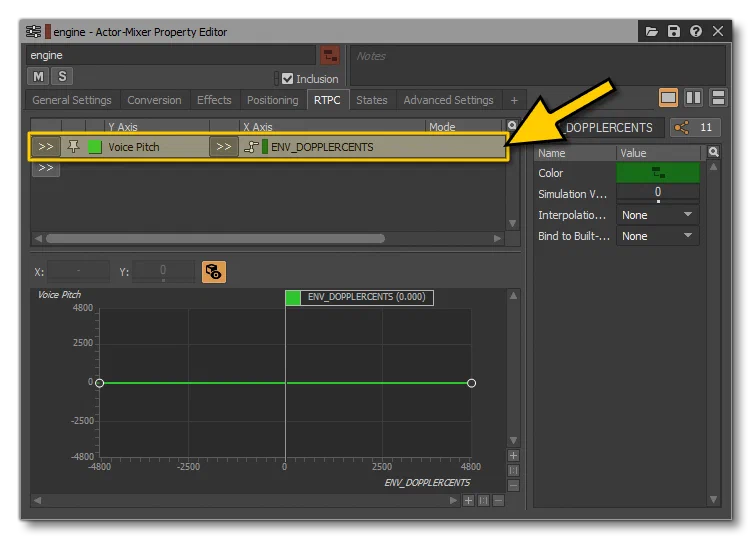The width and height of the screenshot is (752, 540).
Task: Click the graph vertical zoom-out minus button
Action: [513, 485]
